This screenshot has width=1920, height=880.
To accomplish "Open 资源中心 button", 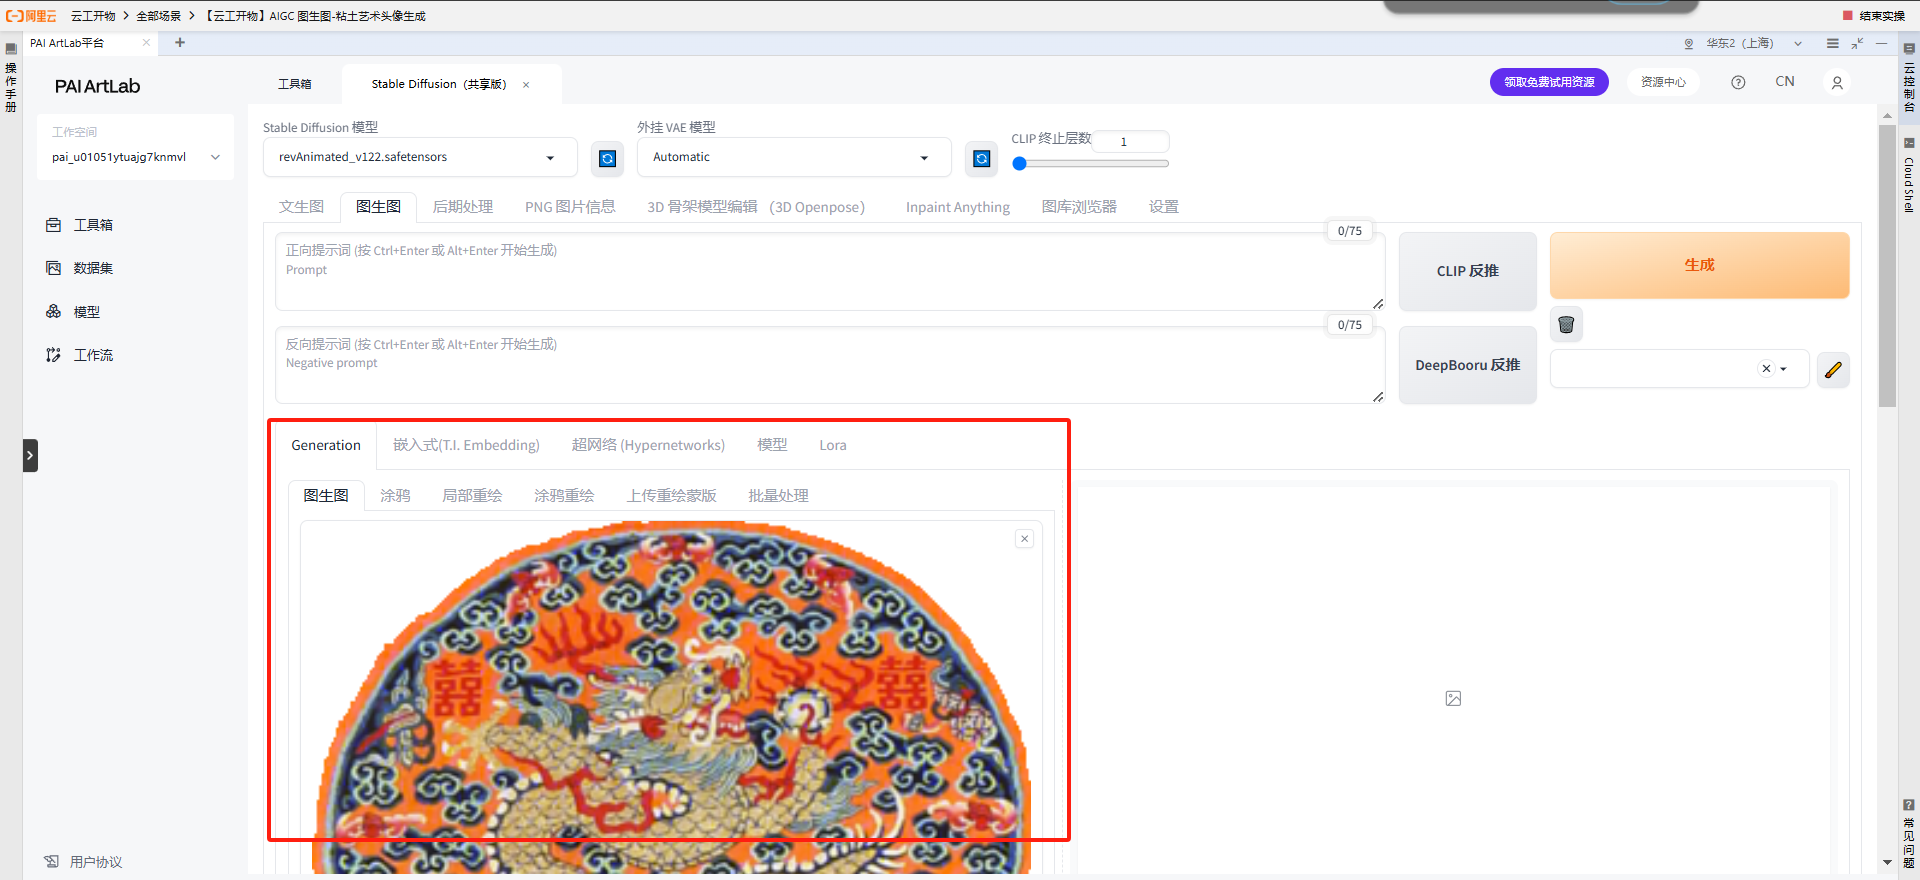I will tap(1663, 82).
